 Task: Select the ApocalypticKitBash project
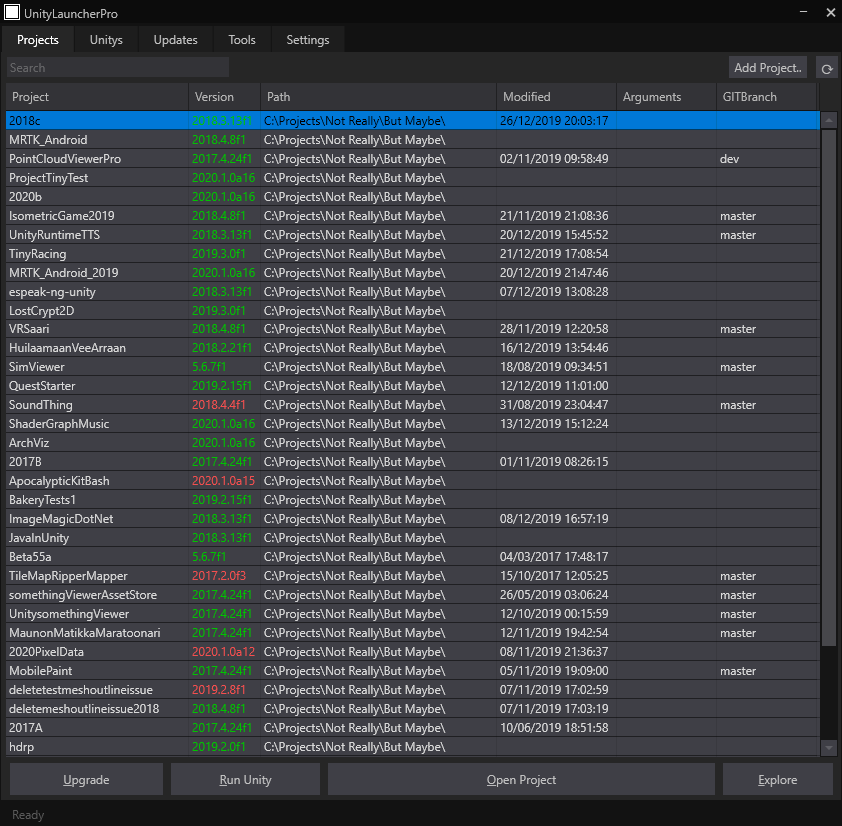coord(412,481)
